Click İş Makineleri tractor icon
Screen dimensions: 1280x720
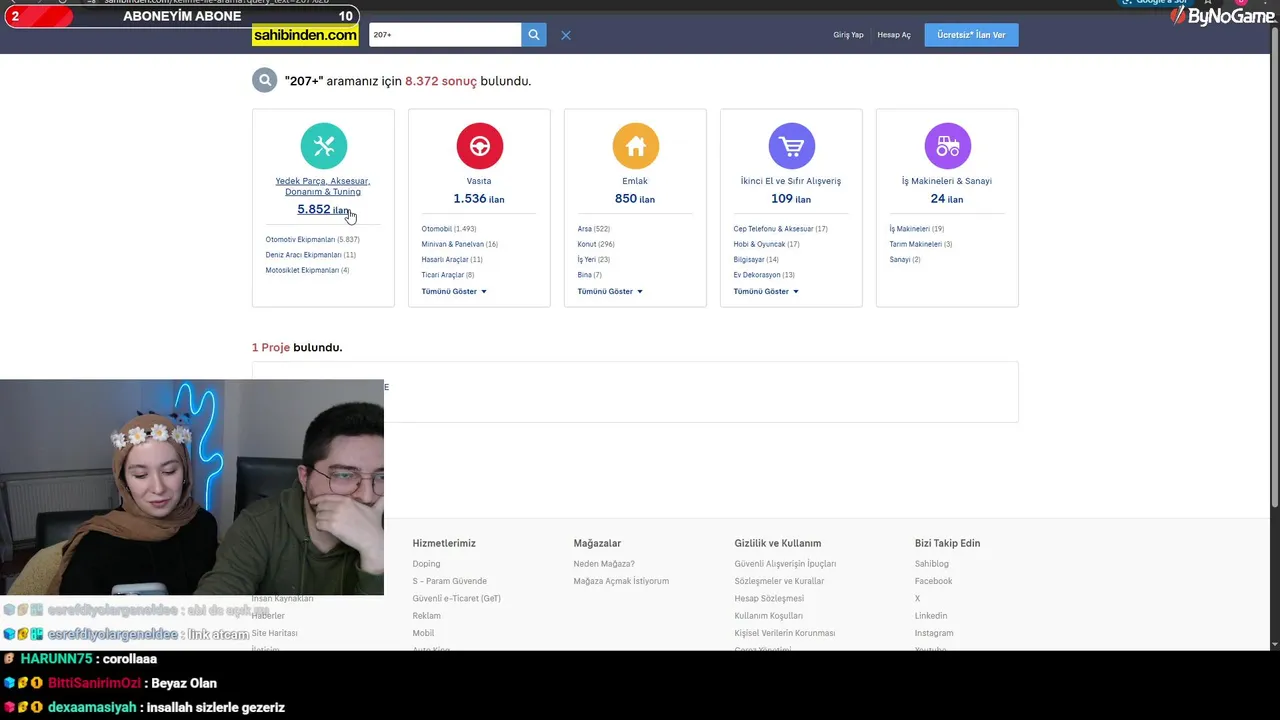tap(948, 146)
